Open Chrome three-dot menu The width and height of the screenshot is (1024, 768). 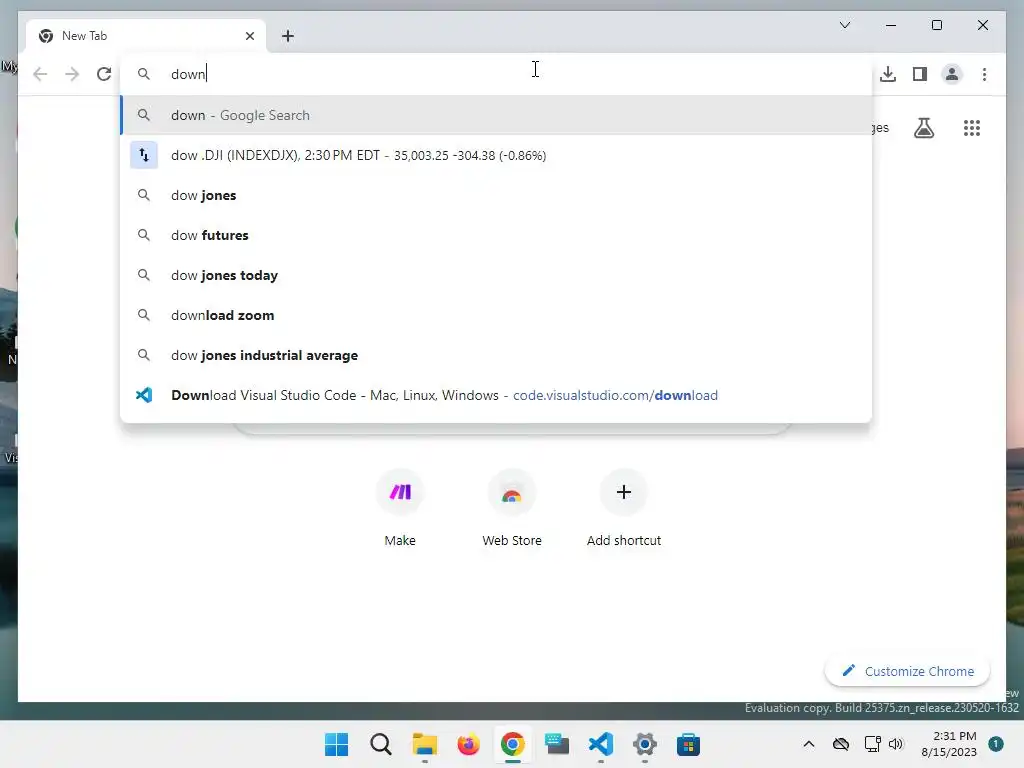(x=984, y=74)
